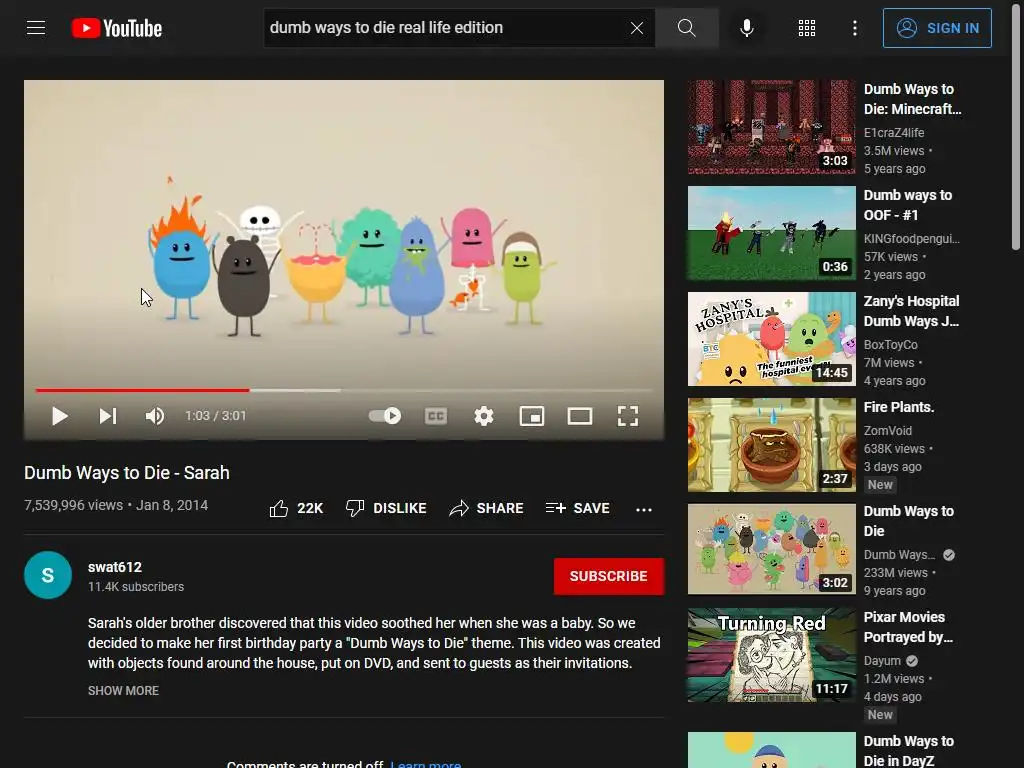This screenshot has width=1024, height=768.
Task: Switch to theater mode
Action: (579, 416)
